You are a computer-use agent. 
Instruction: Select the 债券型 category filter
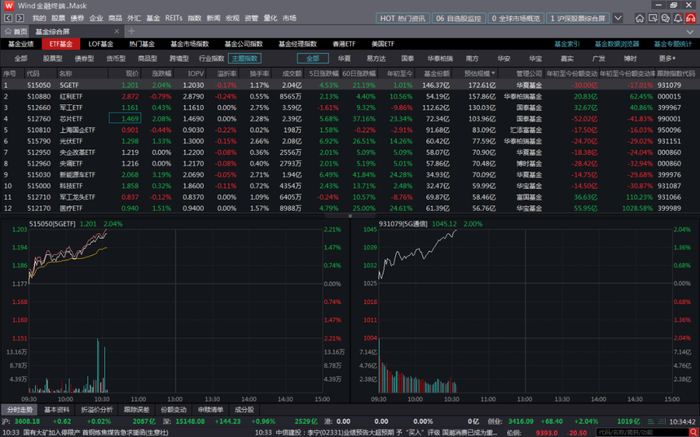84,58
